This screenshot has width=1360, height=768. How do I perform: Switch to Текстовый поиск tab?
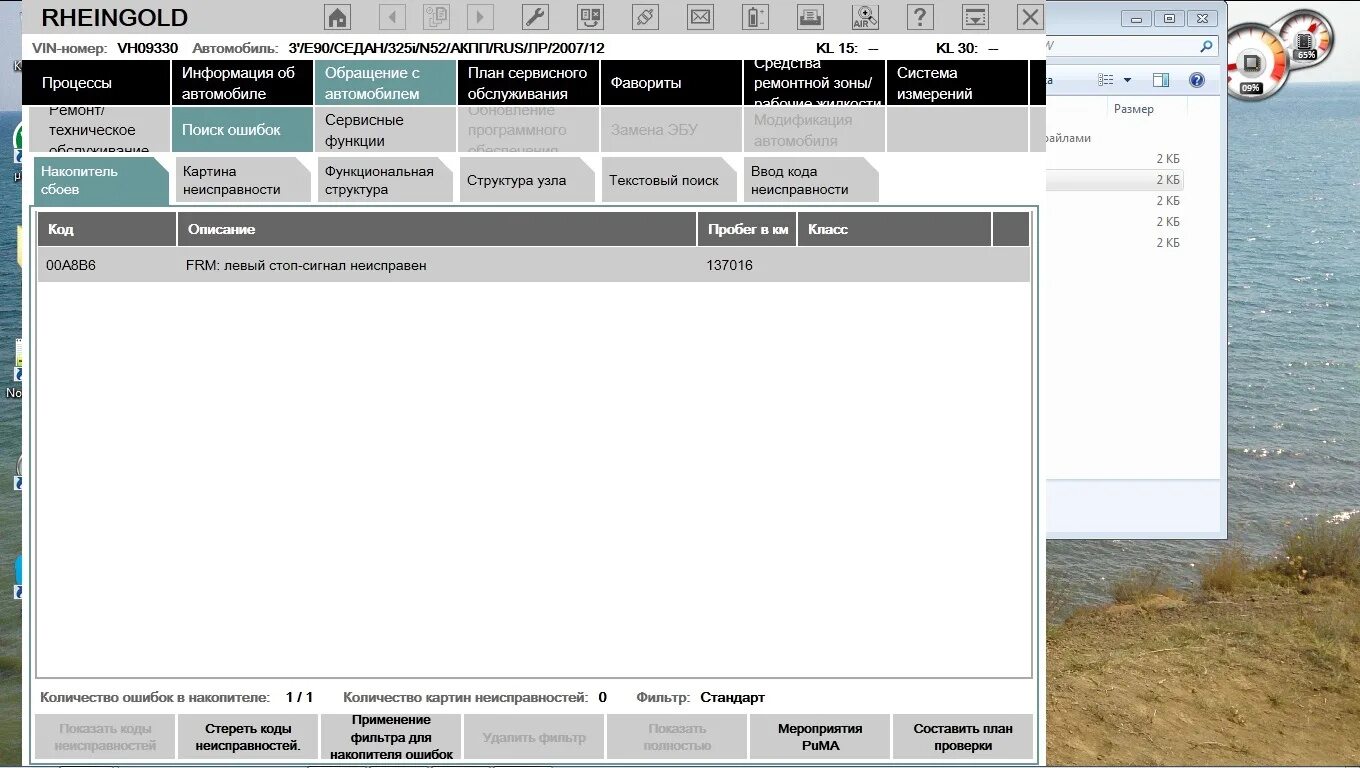click(x=669, y=180)
